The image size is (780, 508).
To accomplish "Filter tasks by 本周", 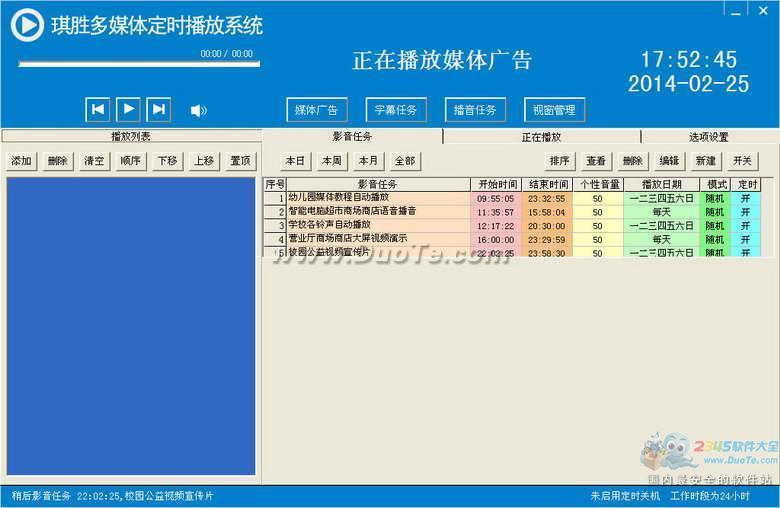I will point(331,161).
